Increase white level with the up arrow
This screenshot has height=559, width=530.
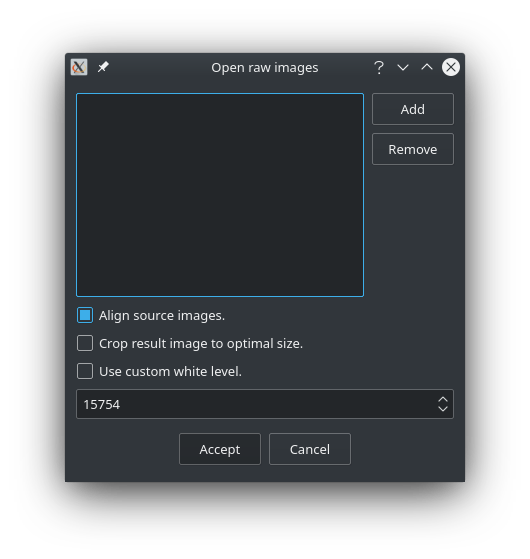[443, 400]
